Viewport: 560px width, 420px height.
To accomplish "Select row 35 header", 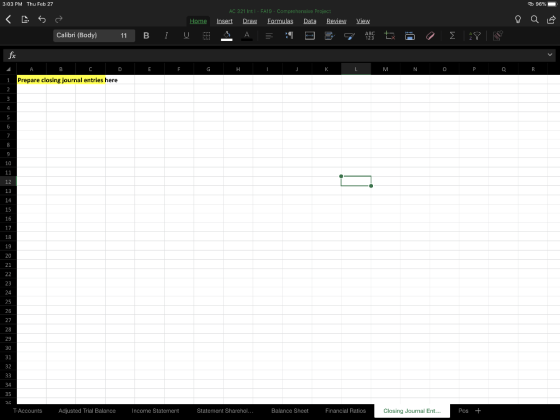I will point(8,394).
